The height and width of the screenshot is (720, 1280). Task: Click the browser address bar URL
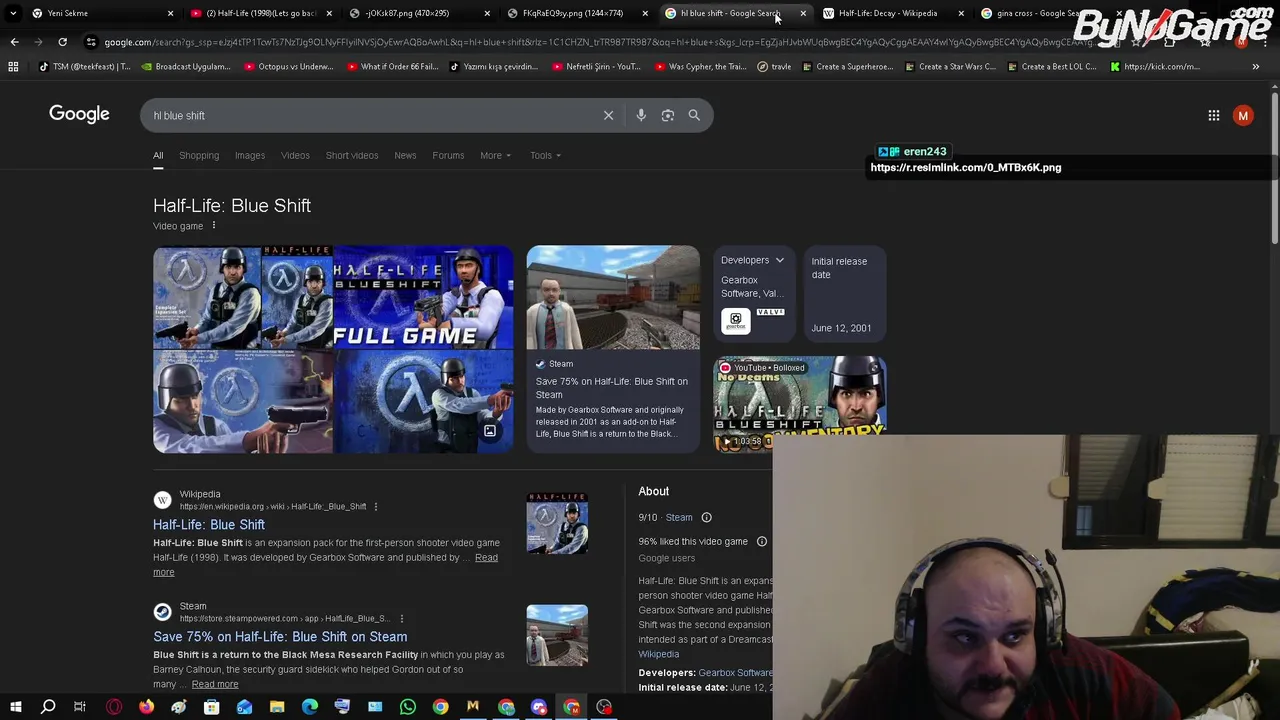point(600,42)
